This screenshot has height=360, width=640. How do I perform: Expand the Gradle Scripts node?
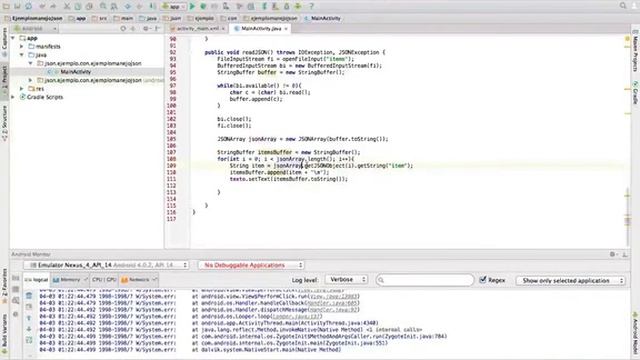coord(13,97)
